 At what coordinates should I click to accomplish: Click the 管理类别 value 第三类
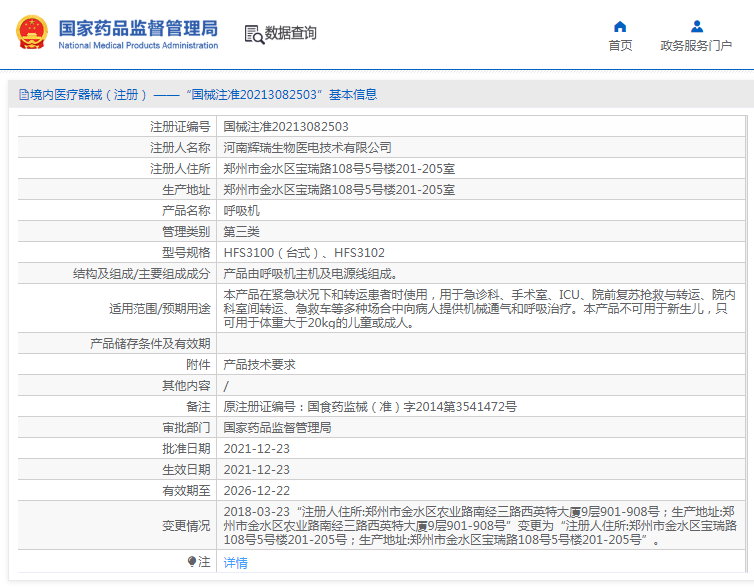pos(241,232)
